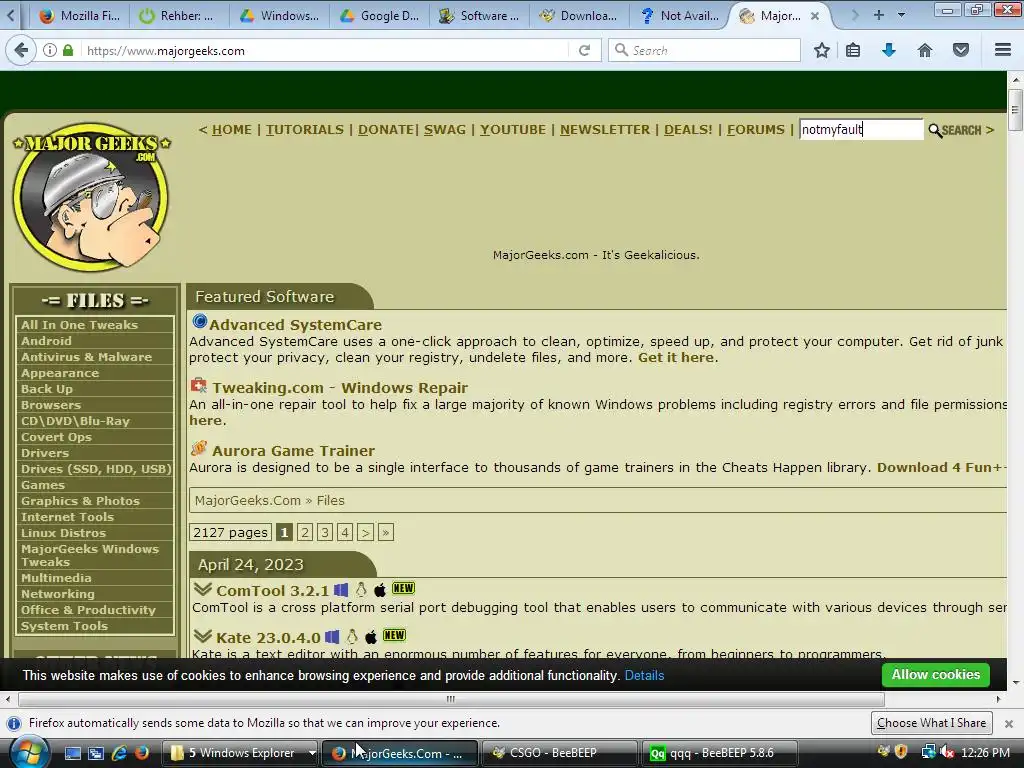Go to page 2 of files

pos(304,532)
